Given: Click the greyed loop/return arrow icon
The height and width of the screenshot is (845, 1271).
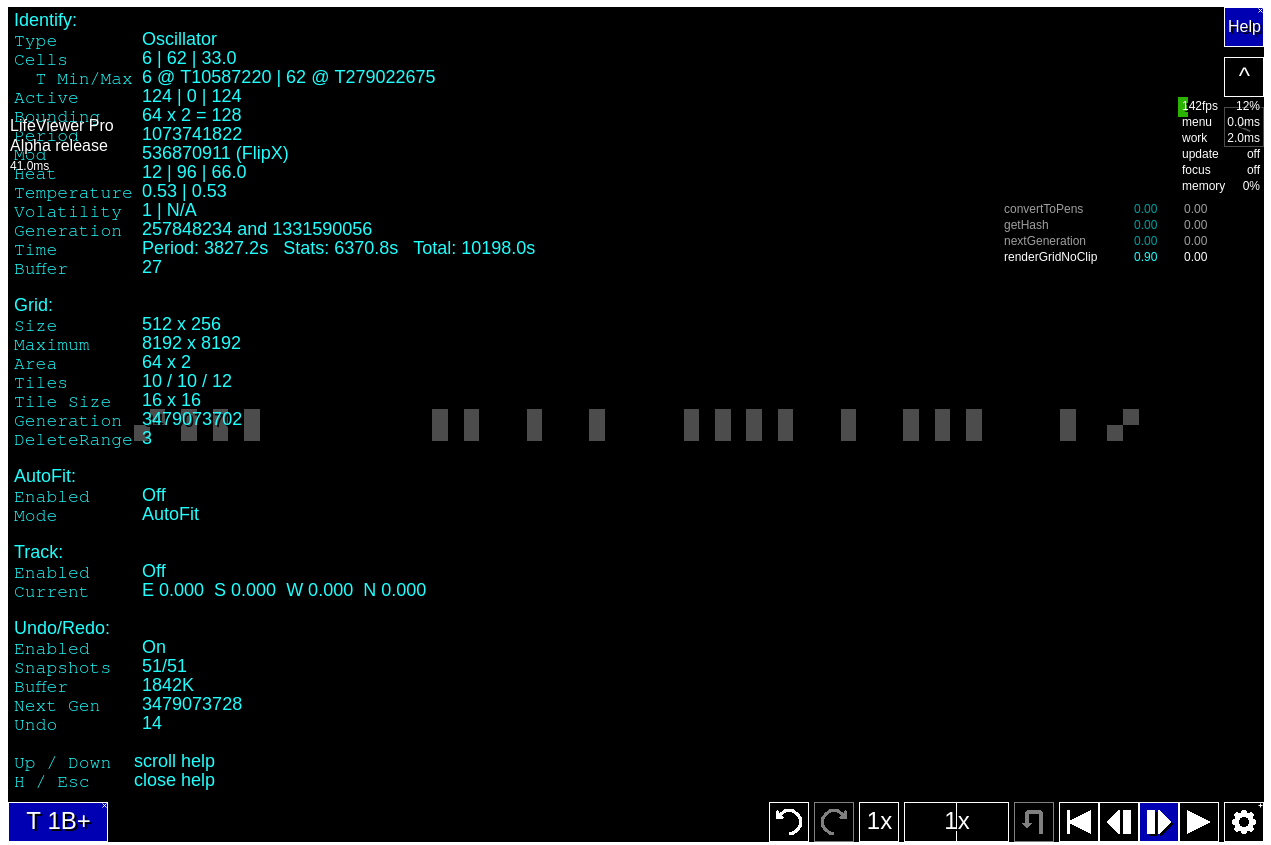Looking at the screenshot, I should coord(1034,822).
